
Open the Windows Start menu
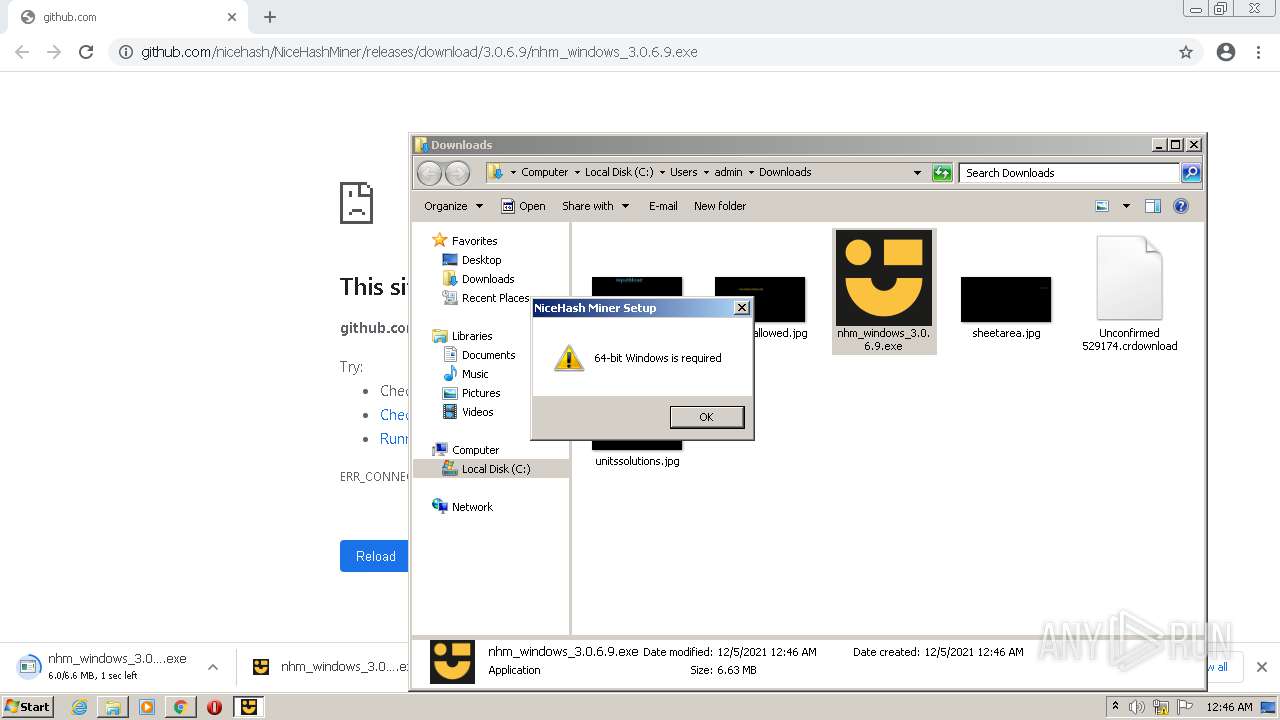(x=27, y=707)
